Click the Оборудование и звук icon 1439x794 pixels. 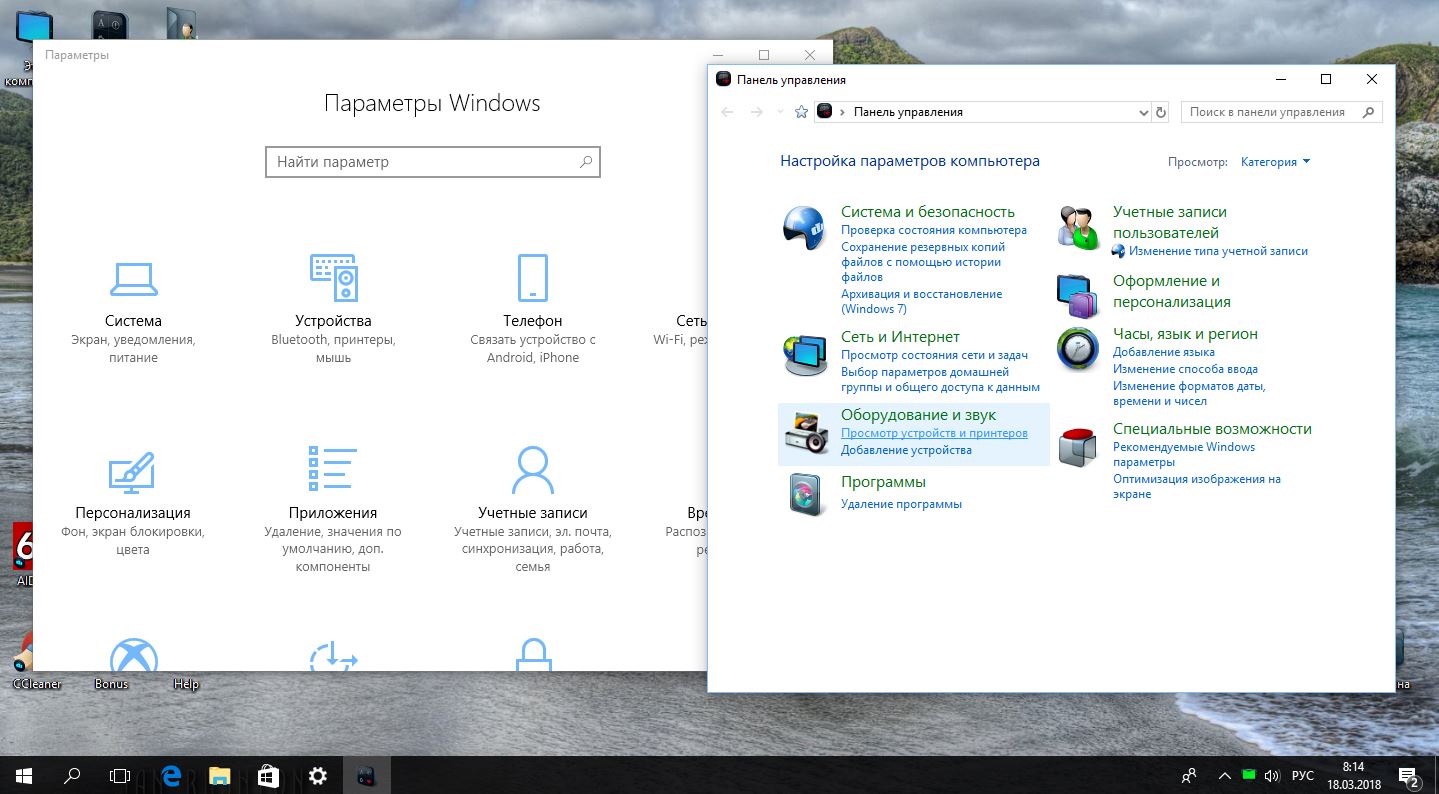[x=805, y=433]
